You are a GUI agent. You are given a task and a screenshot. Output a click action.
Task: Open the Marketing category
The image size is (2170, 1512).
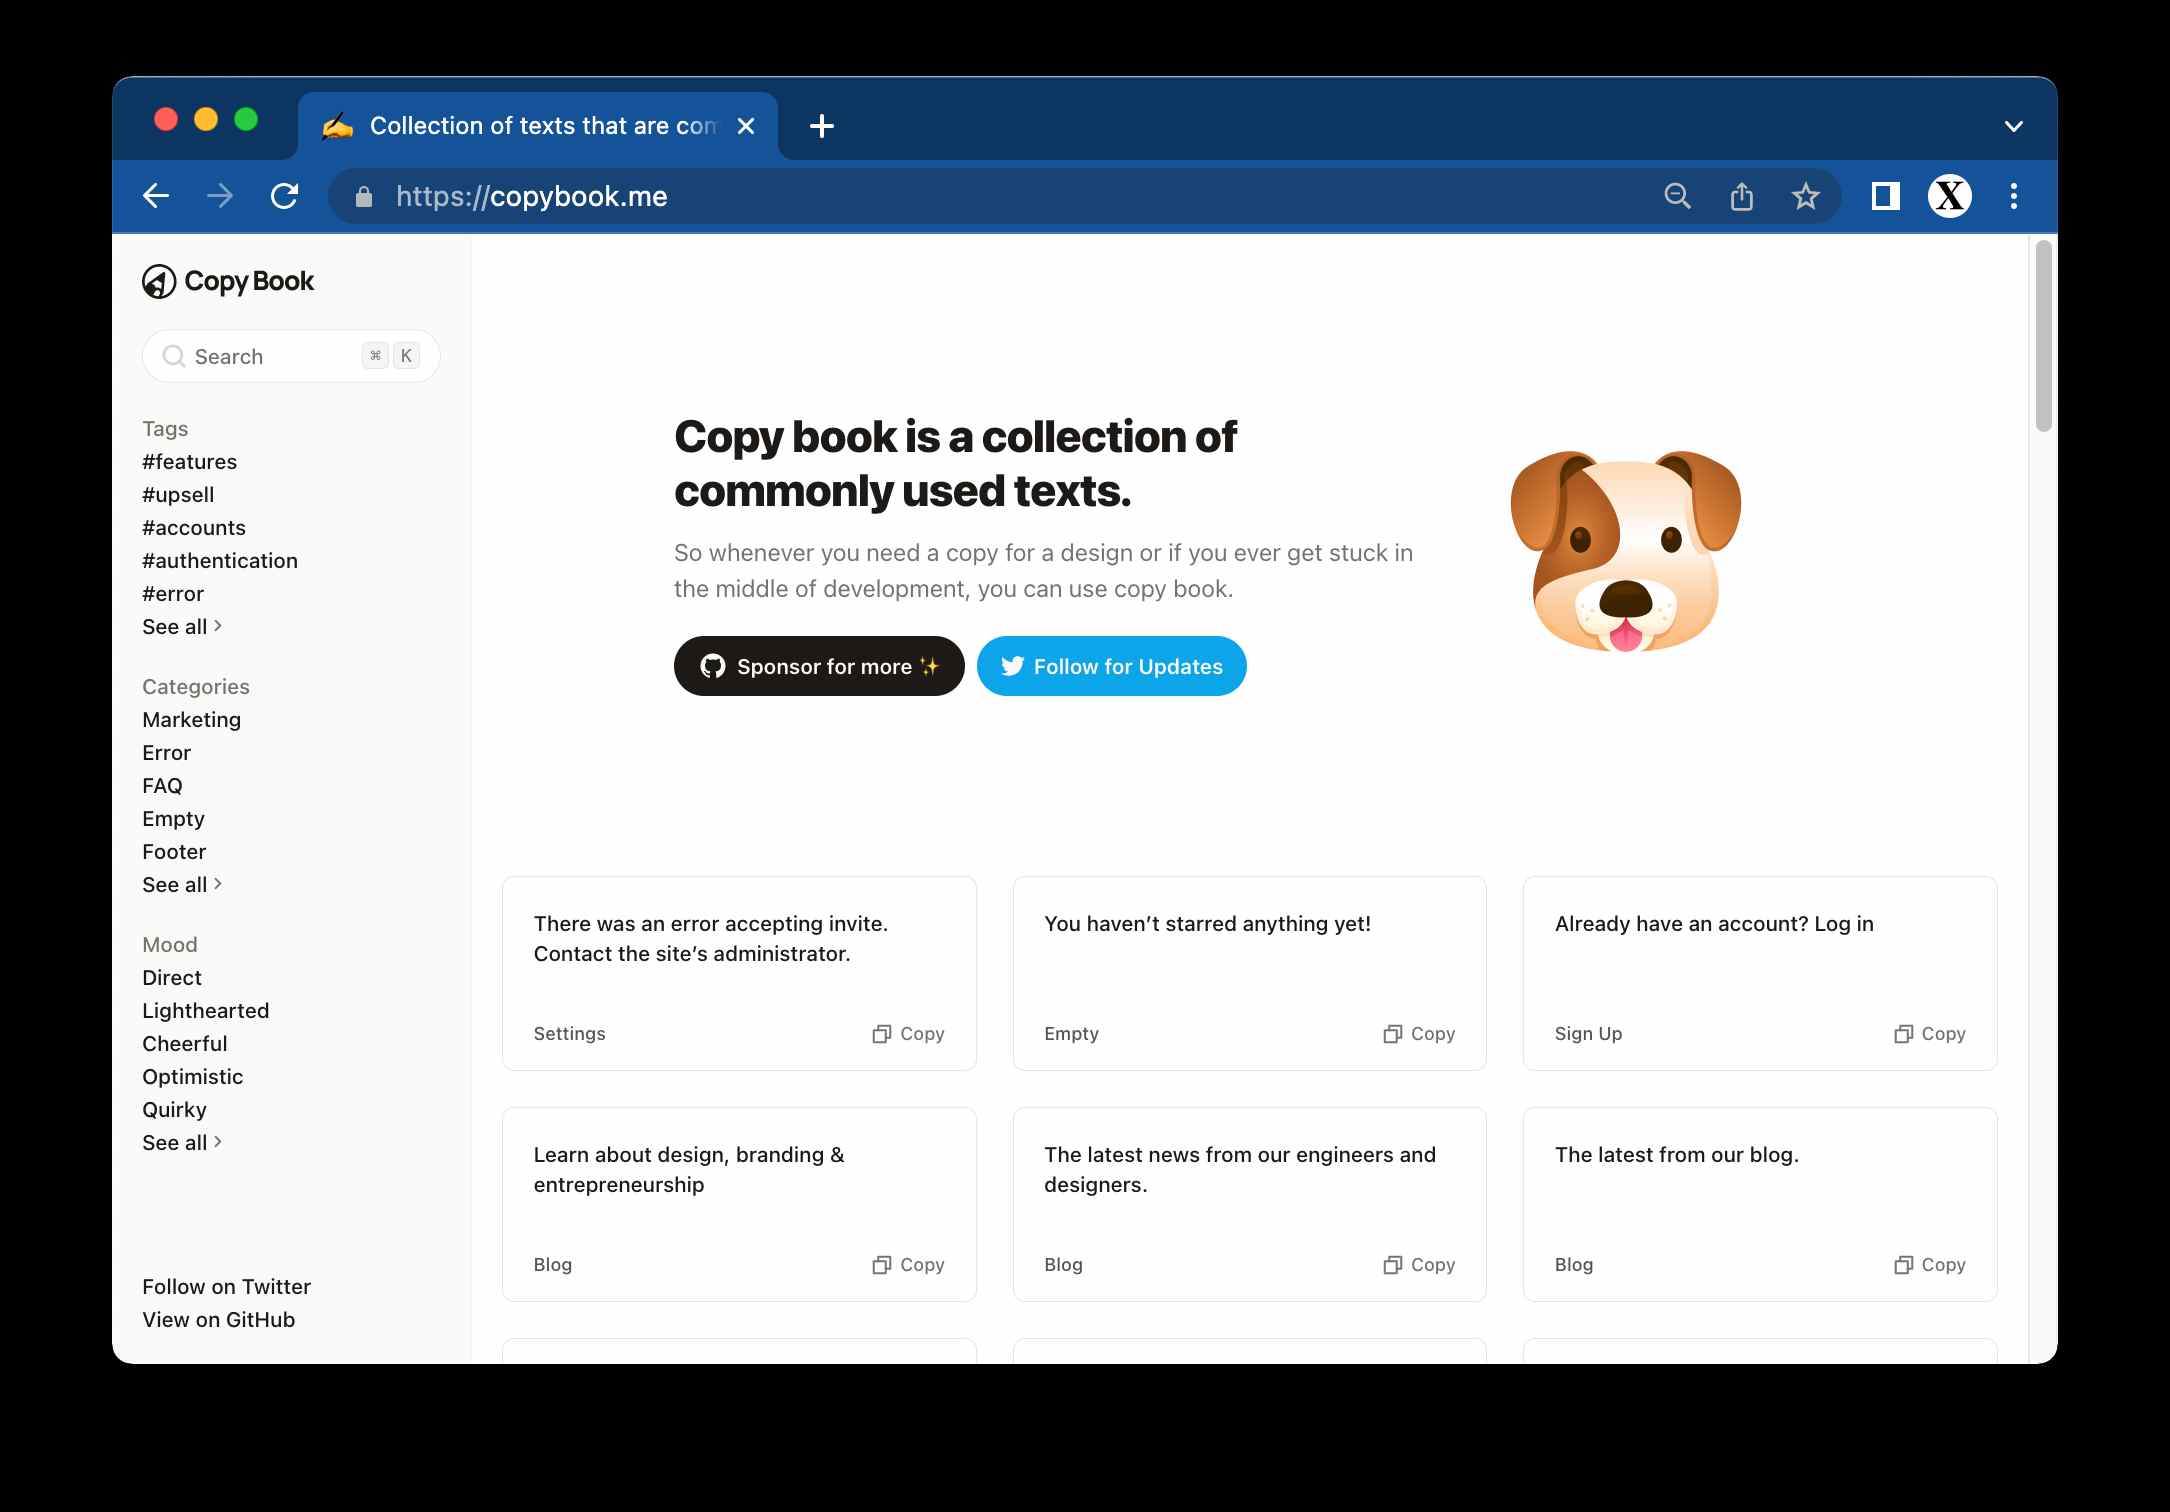point(192,720)
